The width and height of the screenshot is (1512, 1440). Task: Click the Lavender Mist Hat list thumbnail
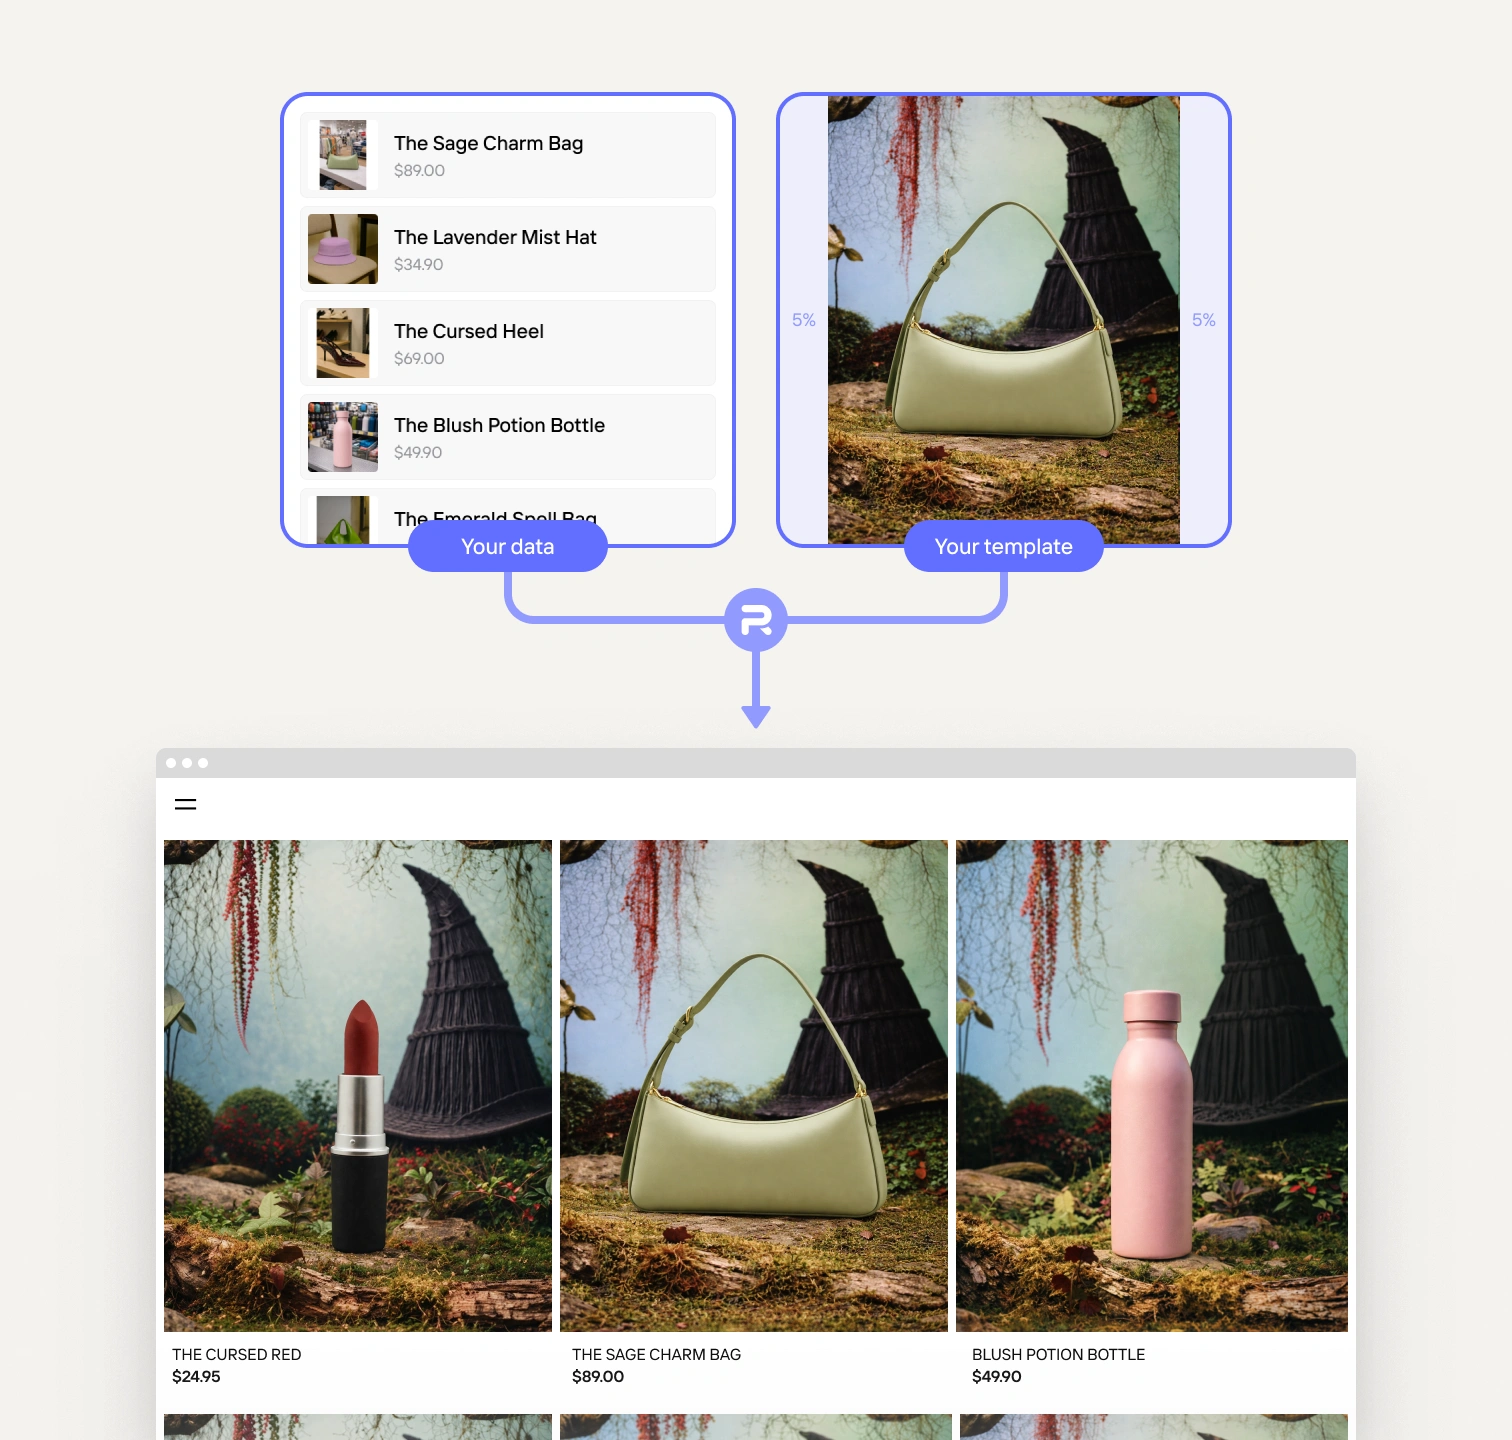point(342,249)
